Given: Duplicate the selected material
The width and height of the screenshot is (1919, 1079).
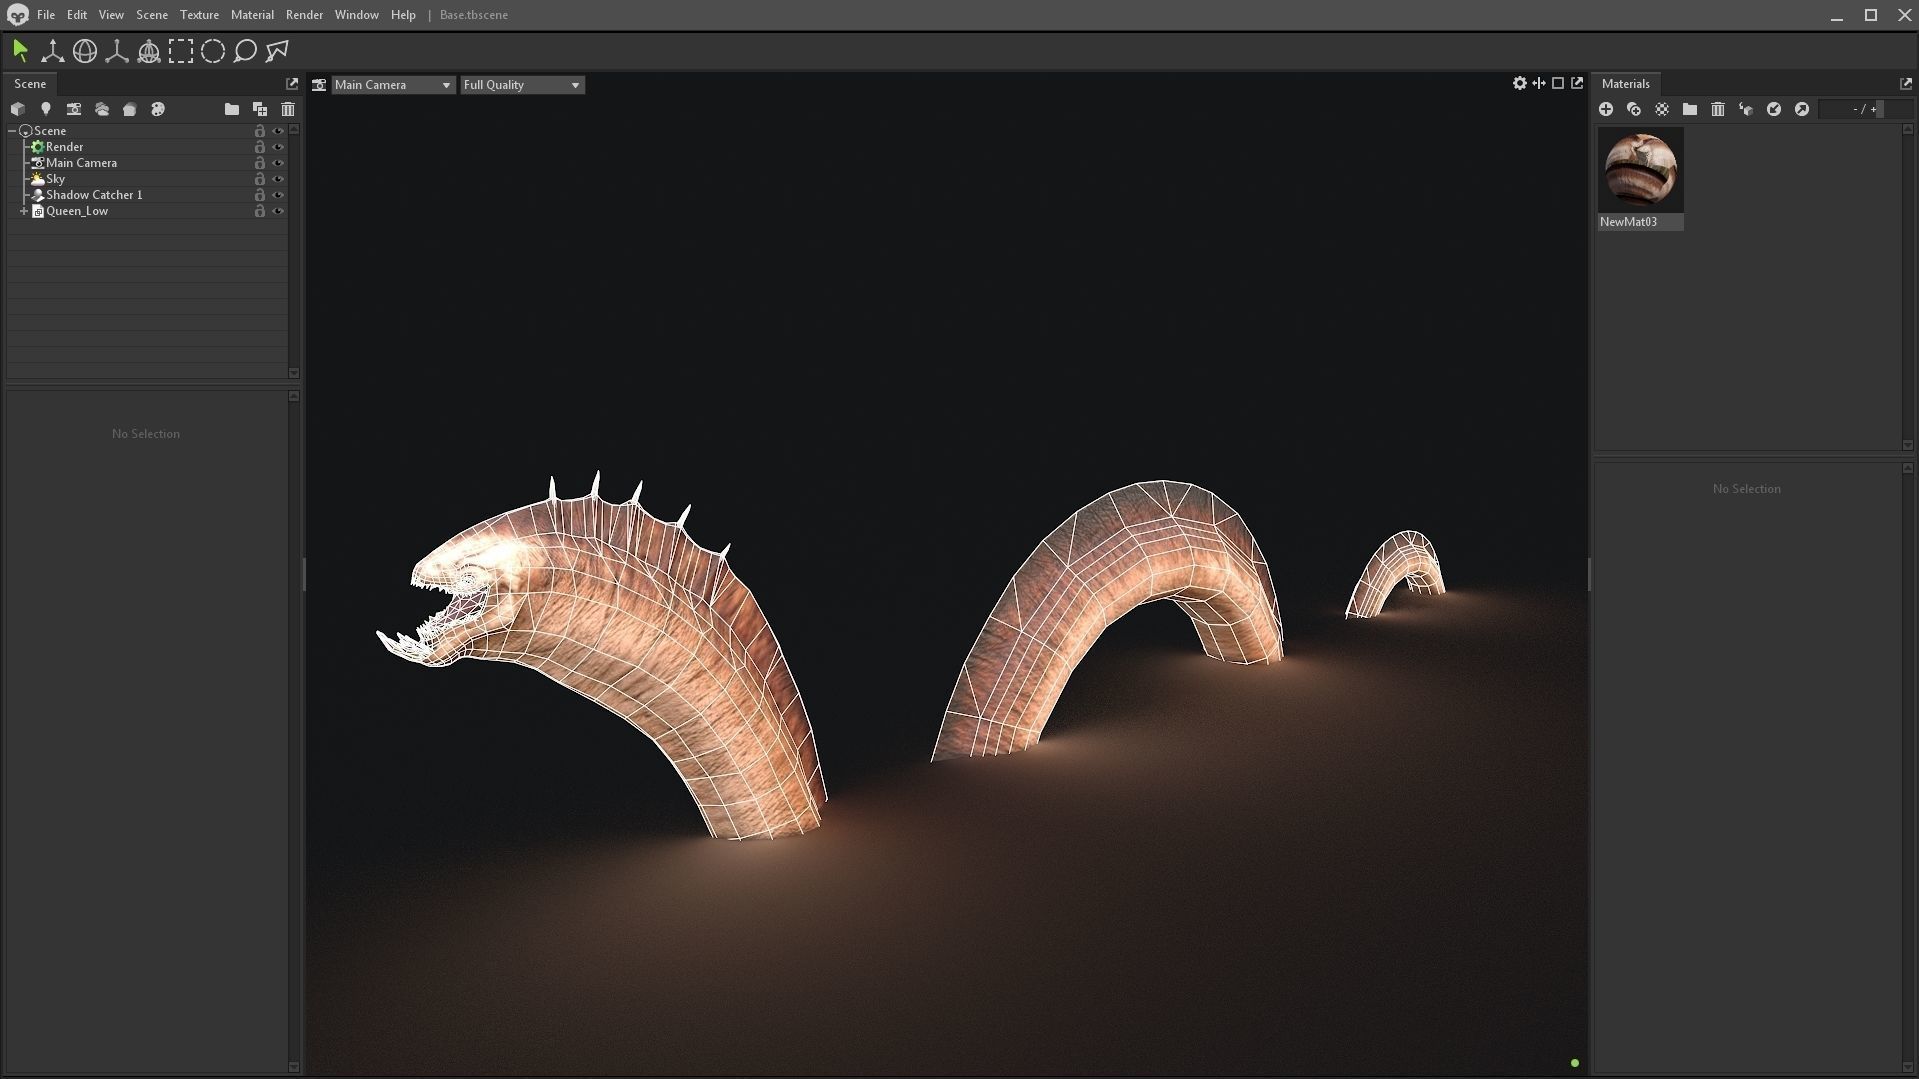Looking at the screenshot, I should point(1634,109).
